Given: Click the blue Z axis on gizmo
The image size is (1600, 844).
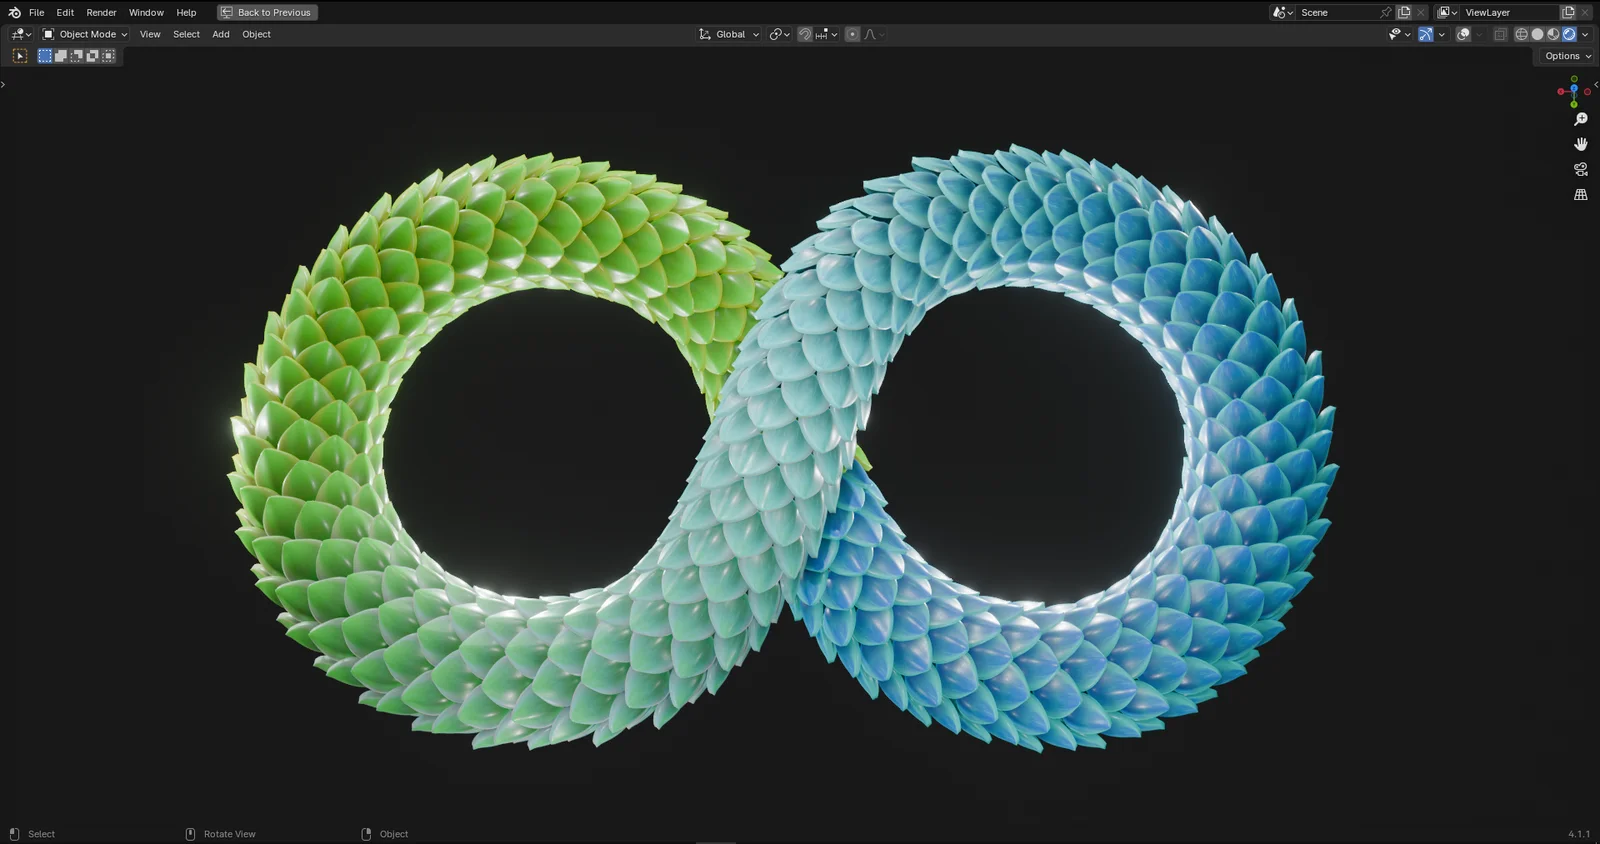Looking at the screenshot, I should pyautogui.click(x=1574, y=90).
